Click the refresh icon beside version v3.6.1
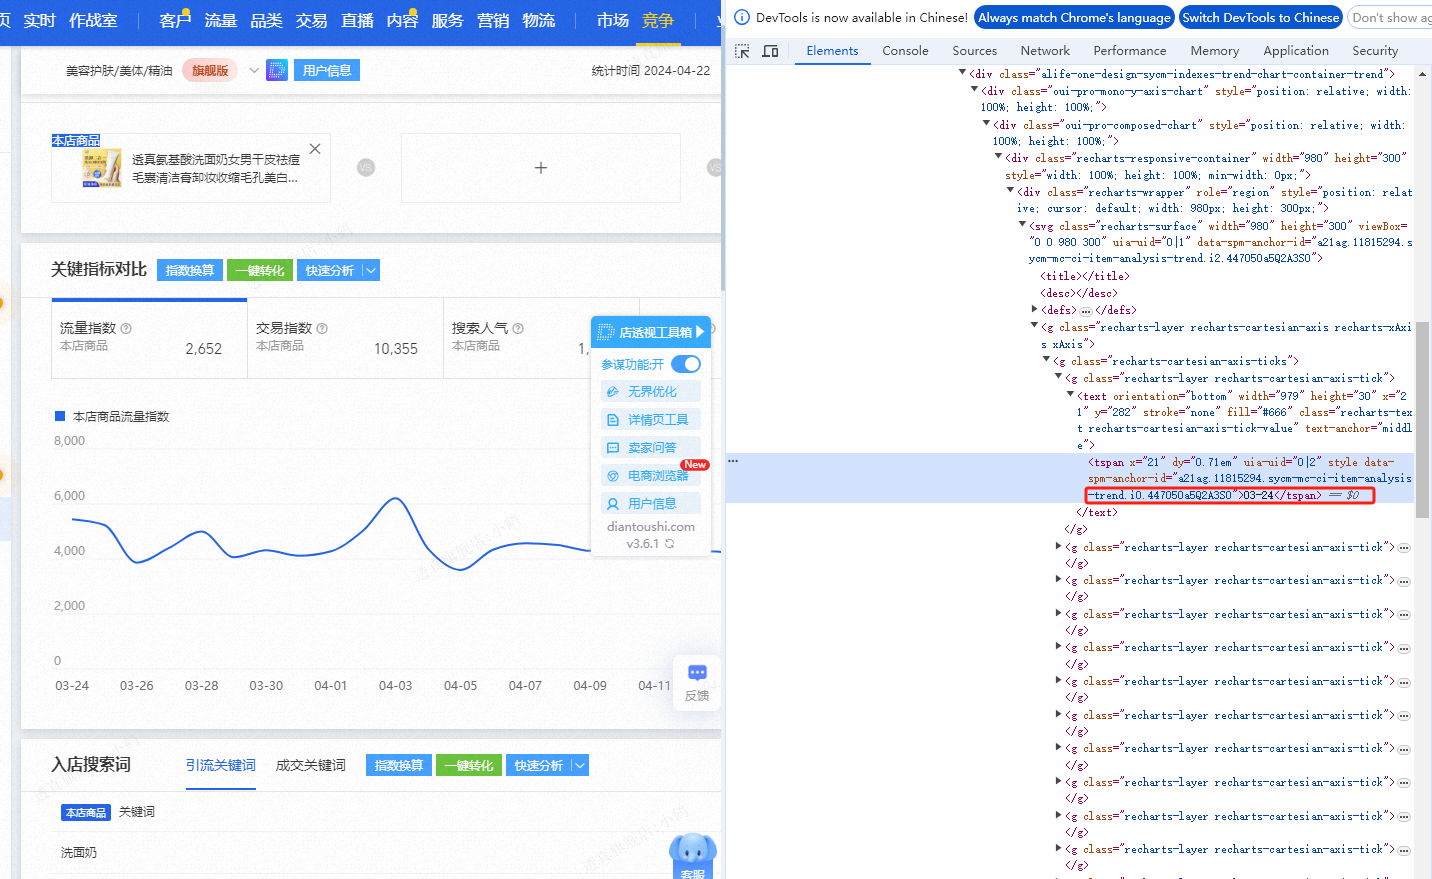This screenshot has height=879, width=1432. [x=670, y=544]
